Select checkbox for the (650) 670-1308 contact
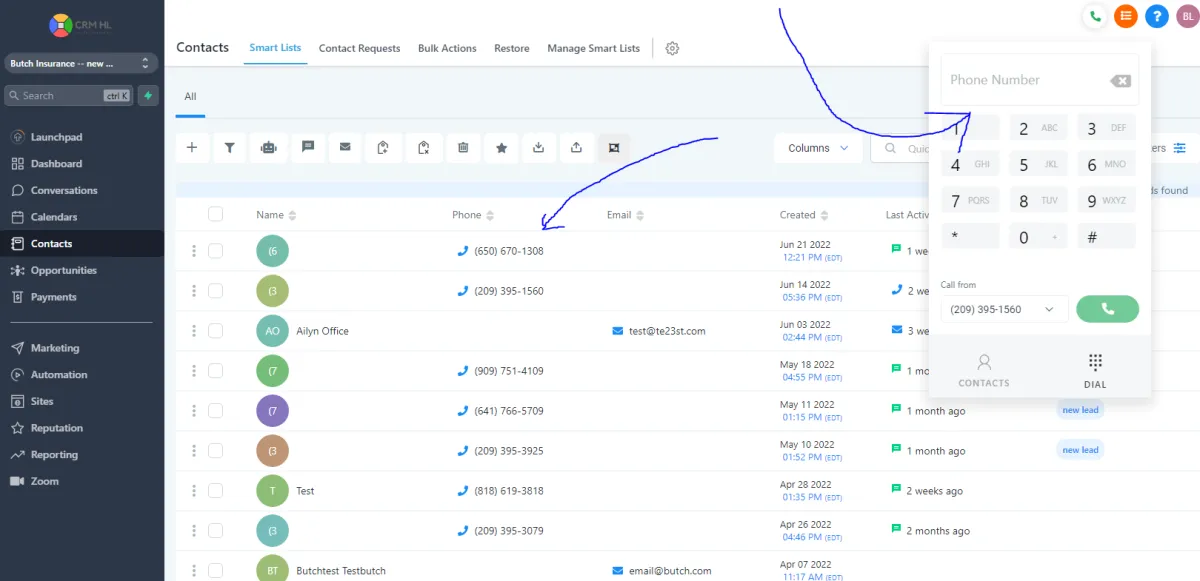This screenshot has height=581, width=1200. click(215, 251)
